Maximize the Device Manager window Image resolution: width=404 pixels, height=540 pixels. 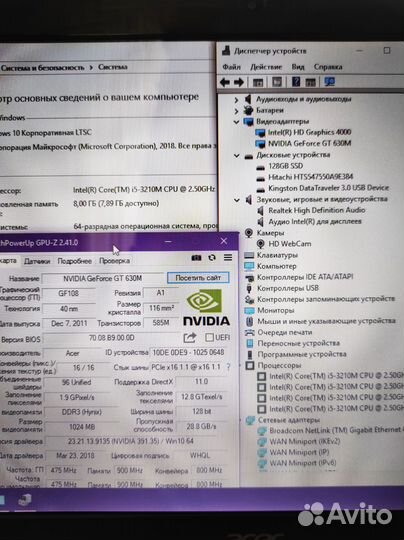pos(387,51)
